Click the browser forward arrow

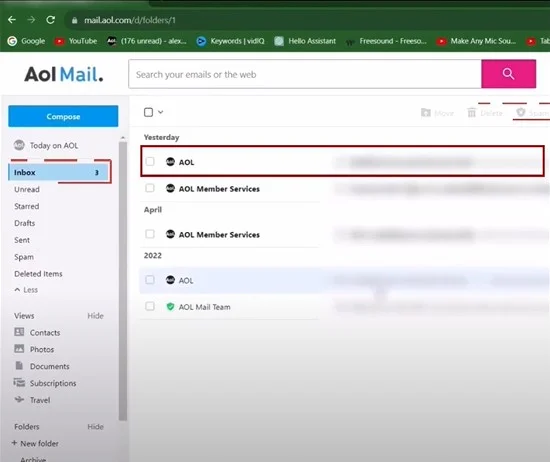pyautogui.click(x=31, y=20)
